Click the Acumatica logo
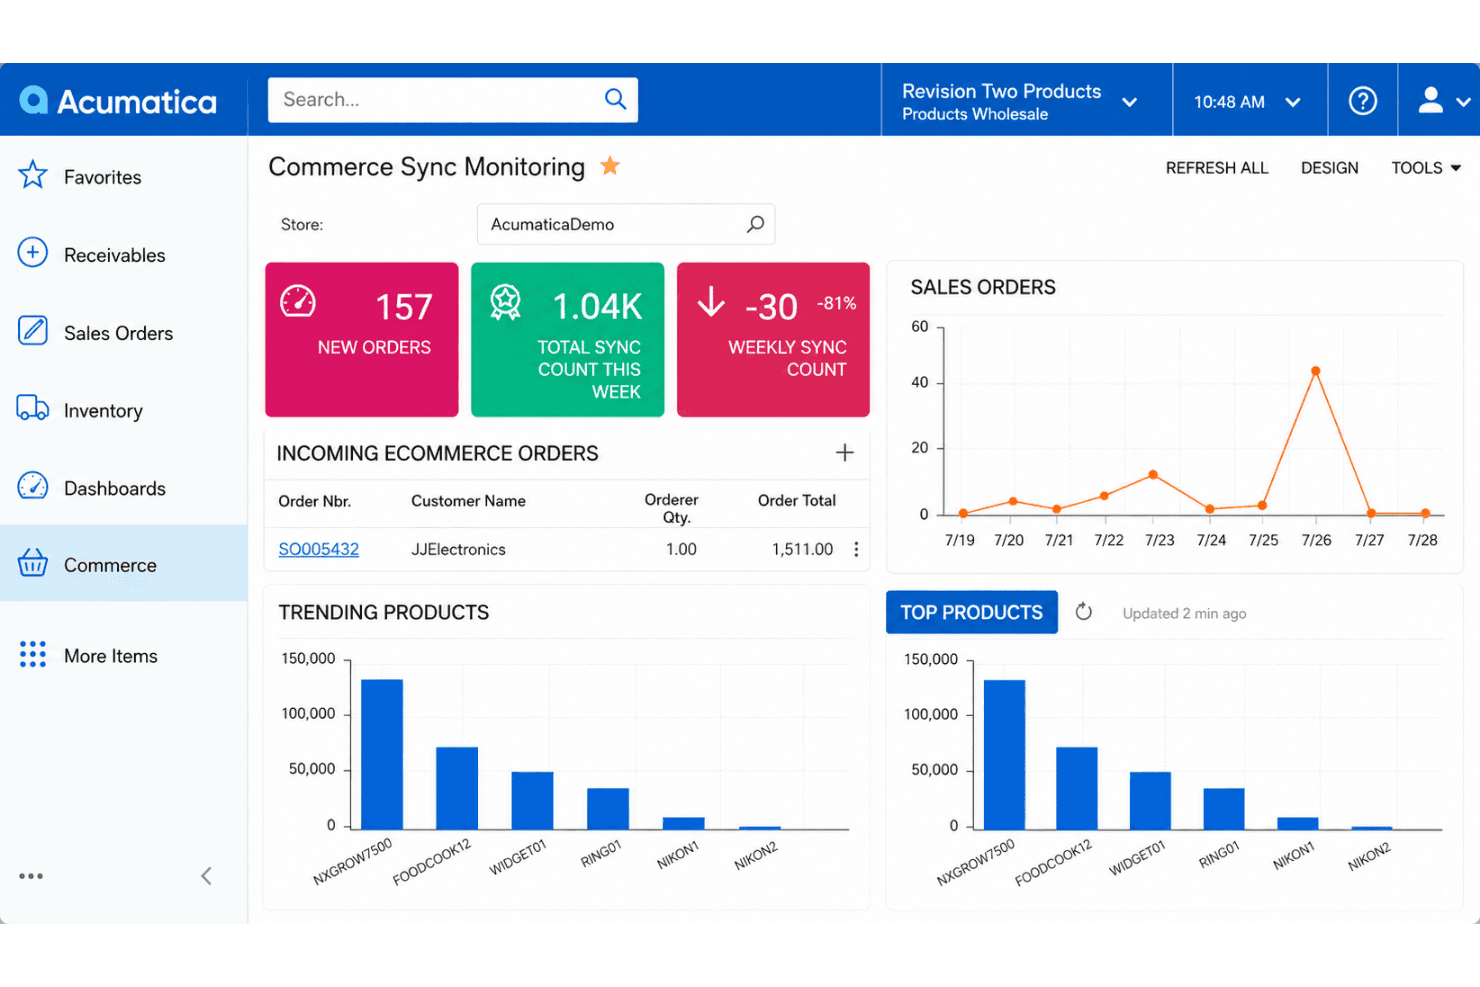Image resolution: width=1480 pixels, height=987 pixels. pyautogui.click(x=118, y=101)
